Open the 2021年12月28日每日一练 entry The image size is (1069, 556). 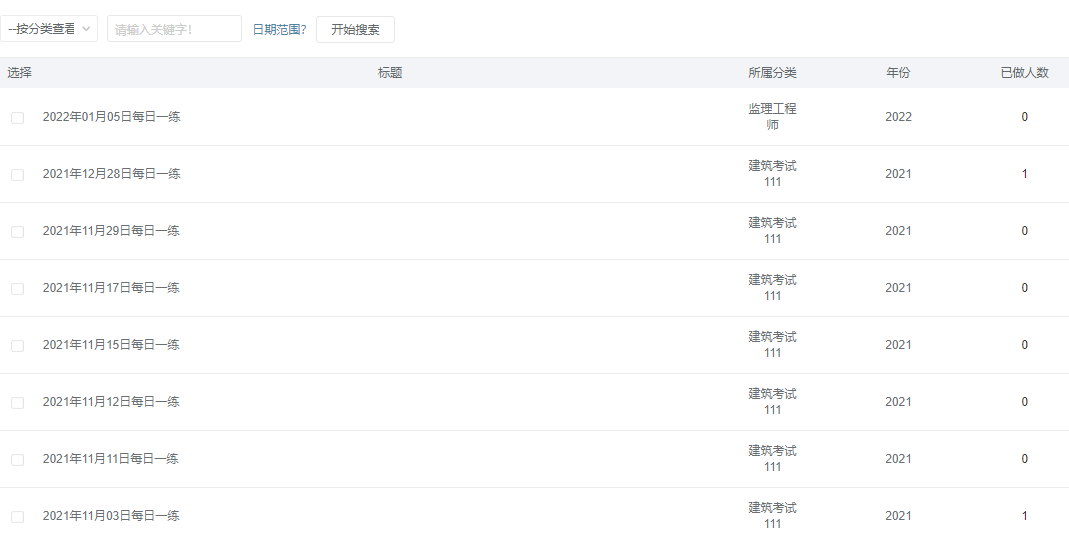pyautogui.click(x=111, y=174)
